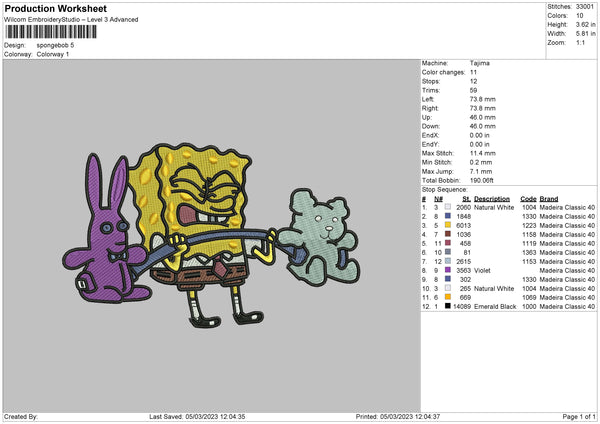Image resolution: width=600 pixels, height=424 pixels.
Task: Click the Zoom value '1:1'
Action: pos(580,42)
